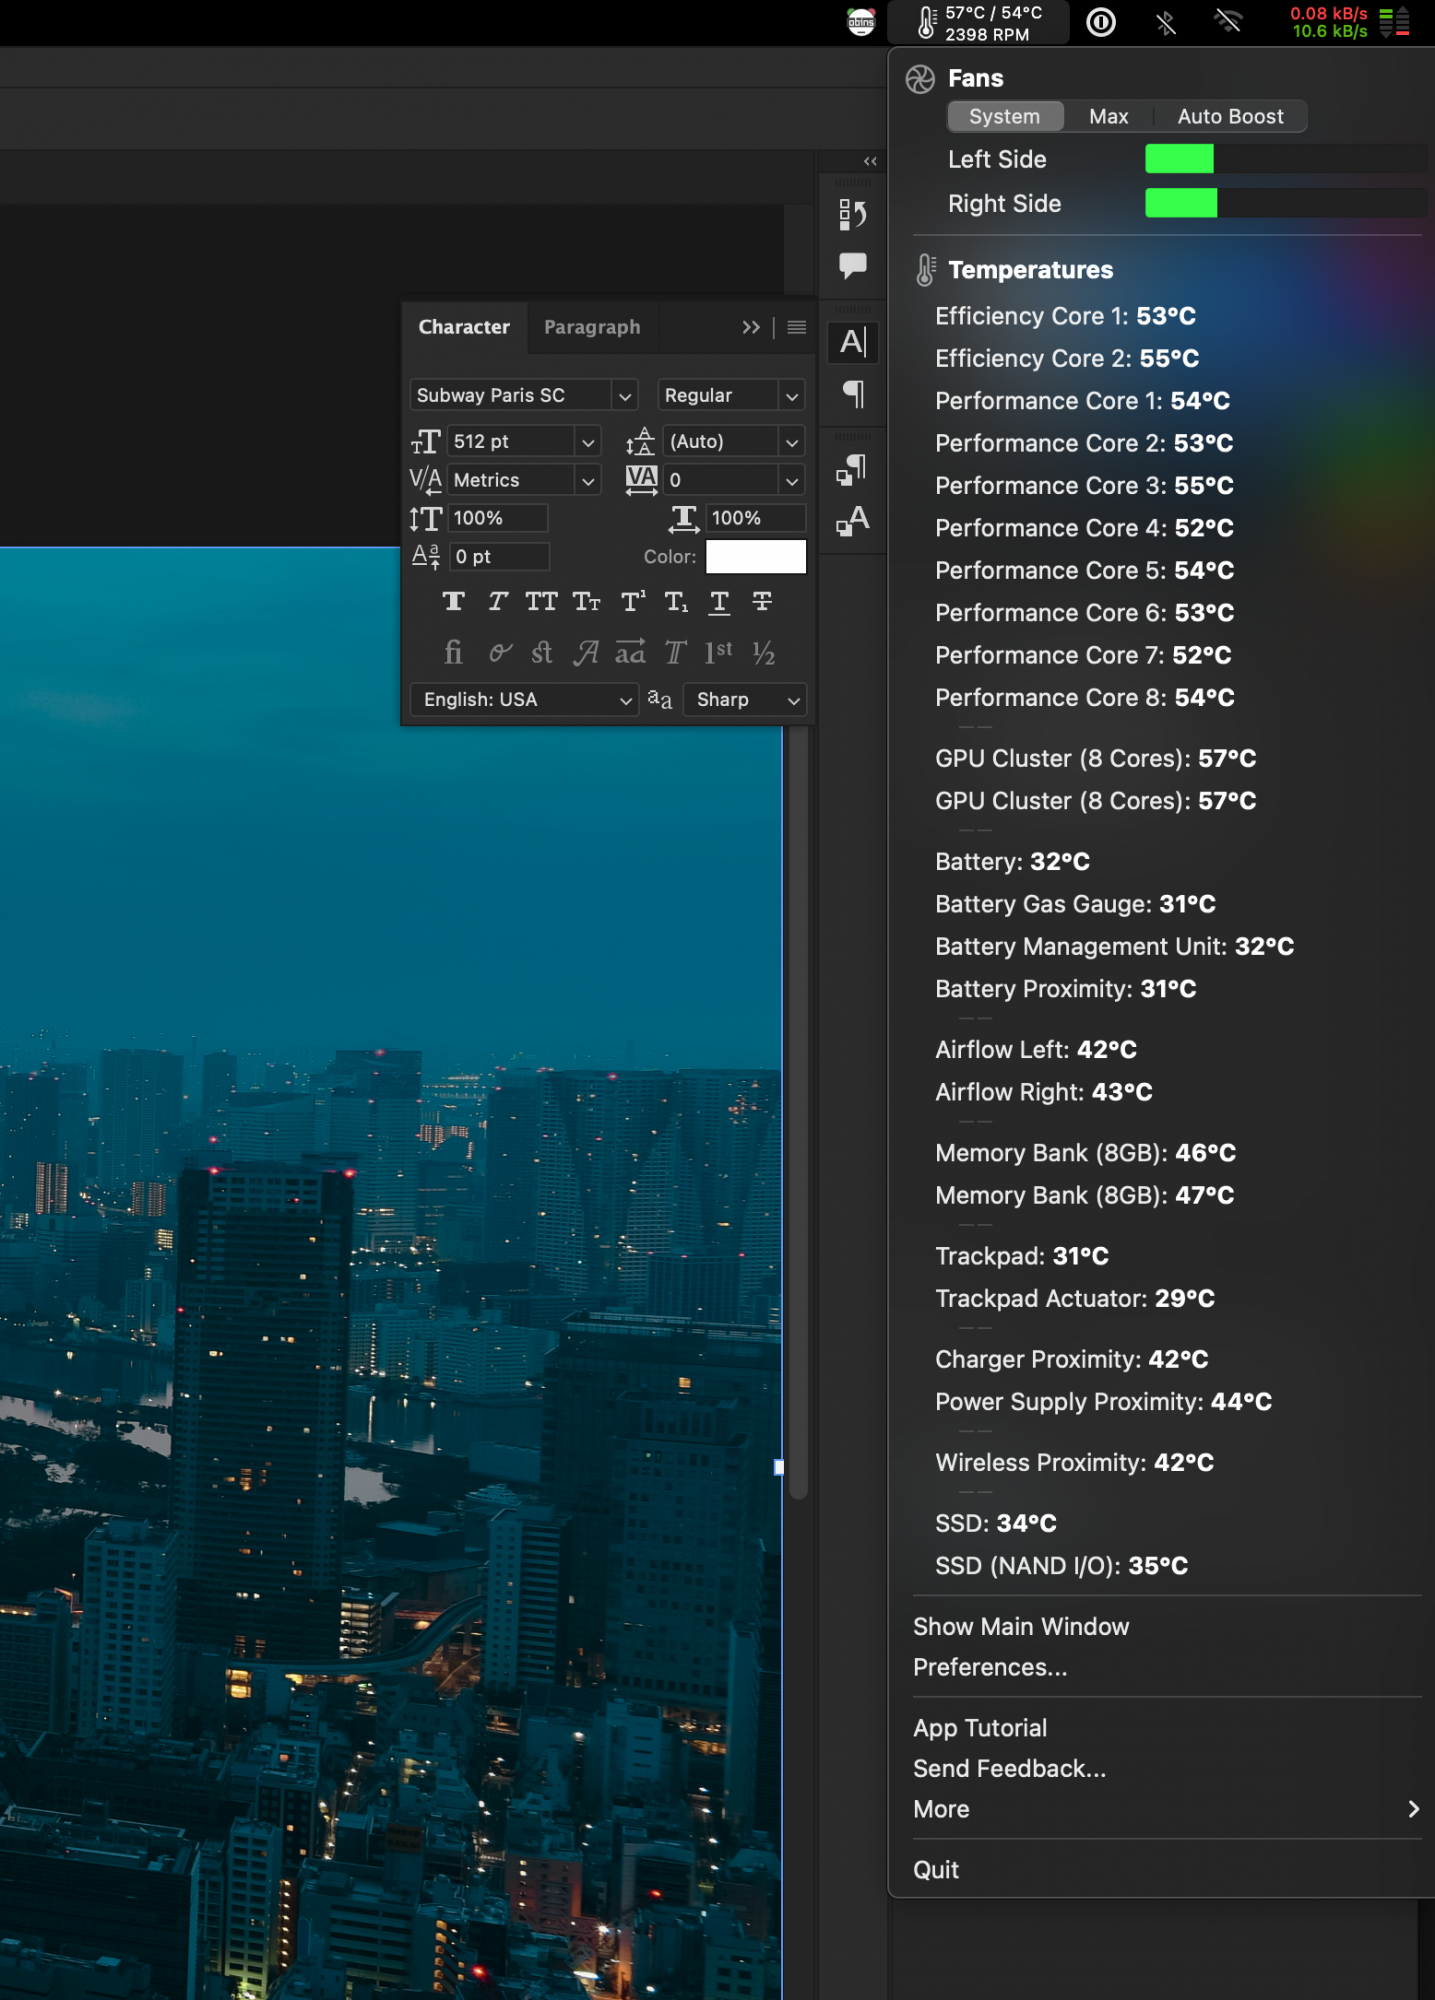Click the Left Side fan speed bar
The width and height of the screenshot is (1435, 2000).
pyautogui.click(x=1285, y=159)
